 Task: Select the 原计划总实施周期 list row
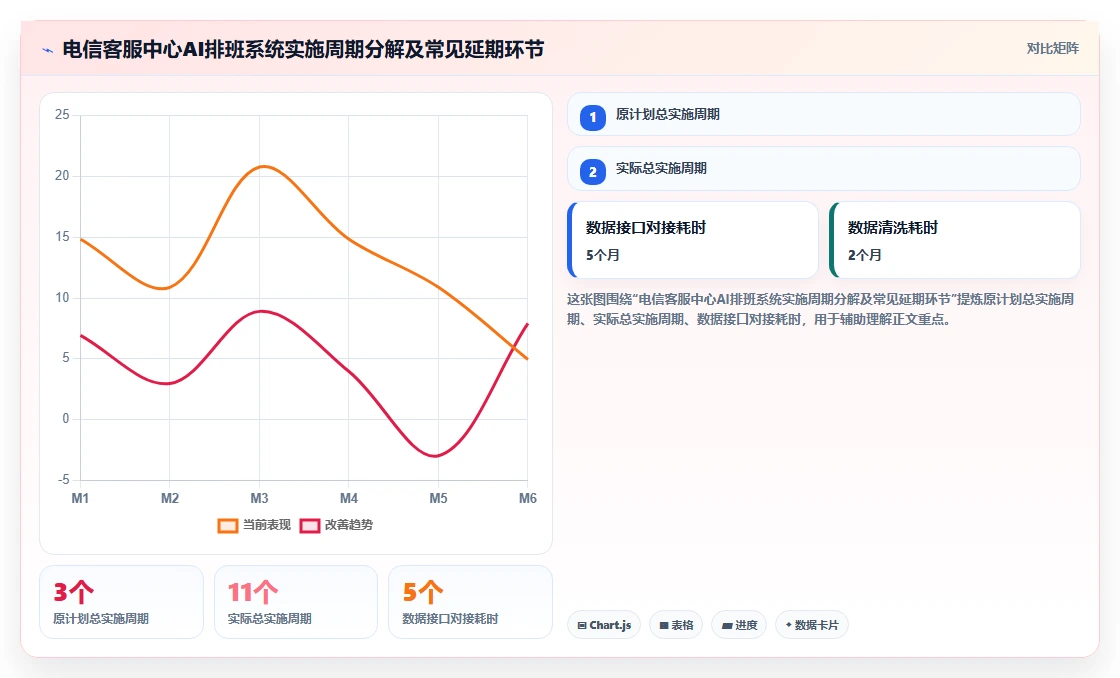824,114
